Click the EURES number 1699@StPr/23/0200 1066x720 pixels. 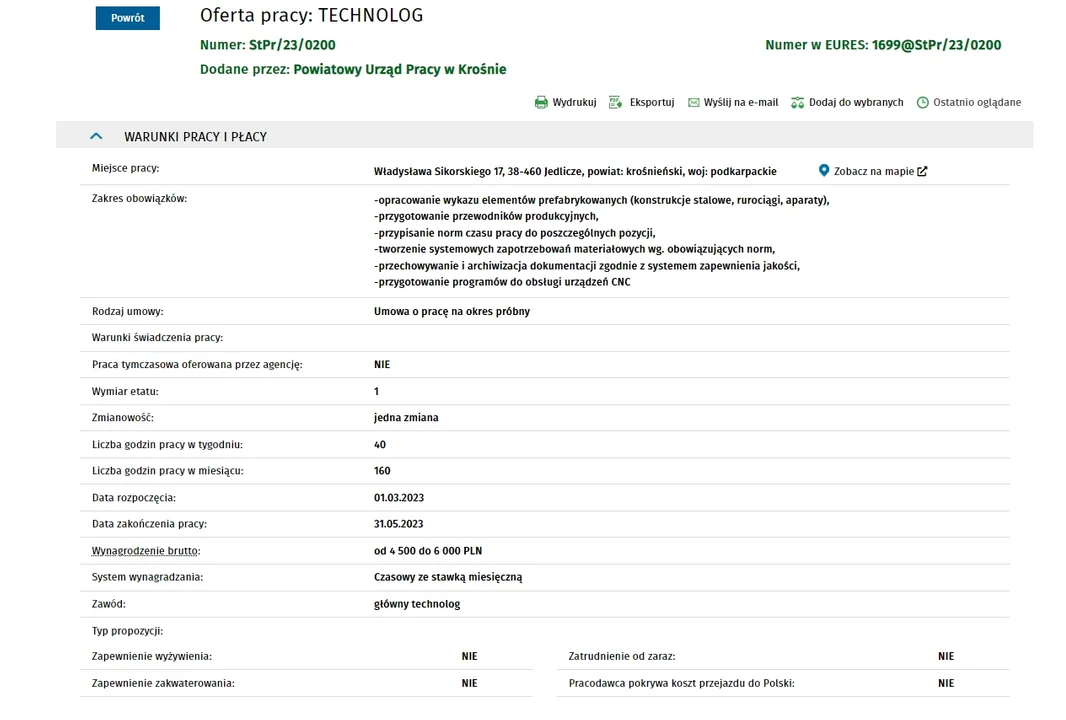pyautogui.click(x=936, y=45)
